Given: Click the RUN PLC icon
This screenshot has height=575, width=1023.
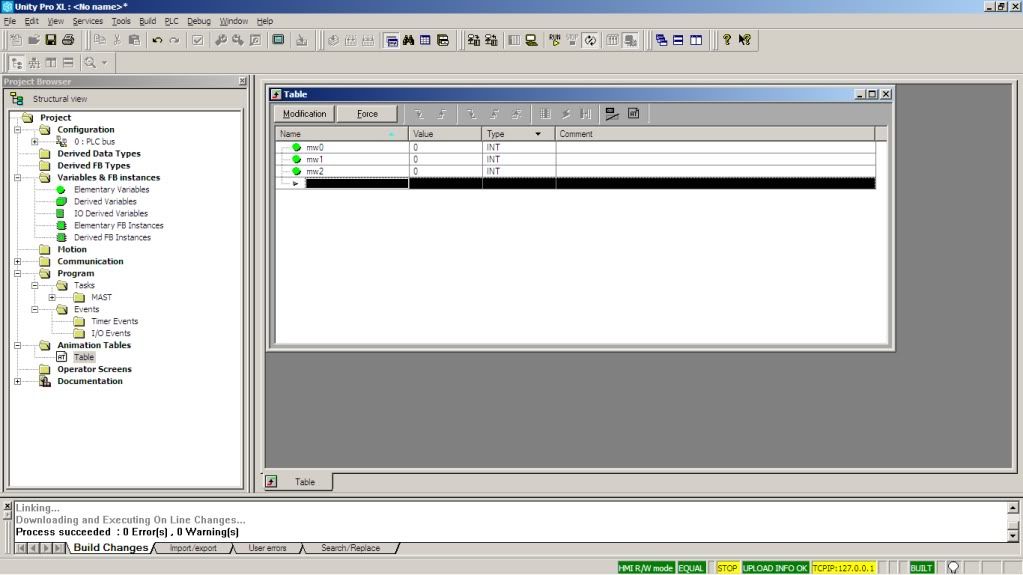Looking at the screenshot, I should (x=555, y=40).
